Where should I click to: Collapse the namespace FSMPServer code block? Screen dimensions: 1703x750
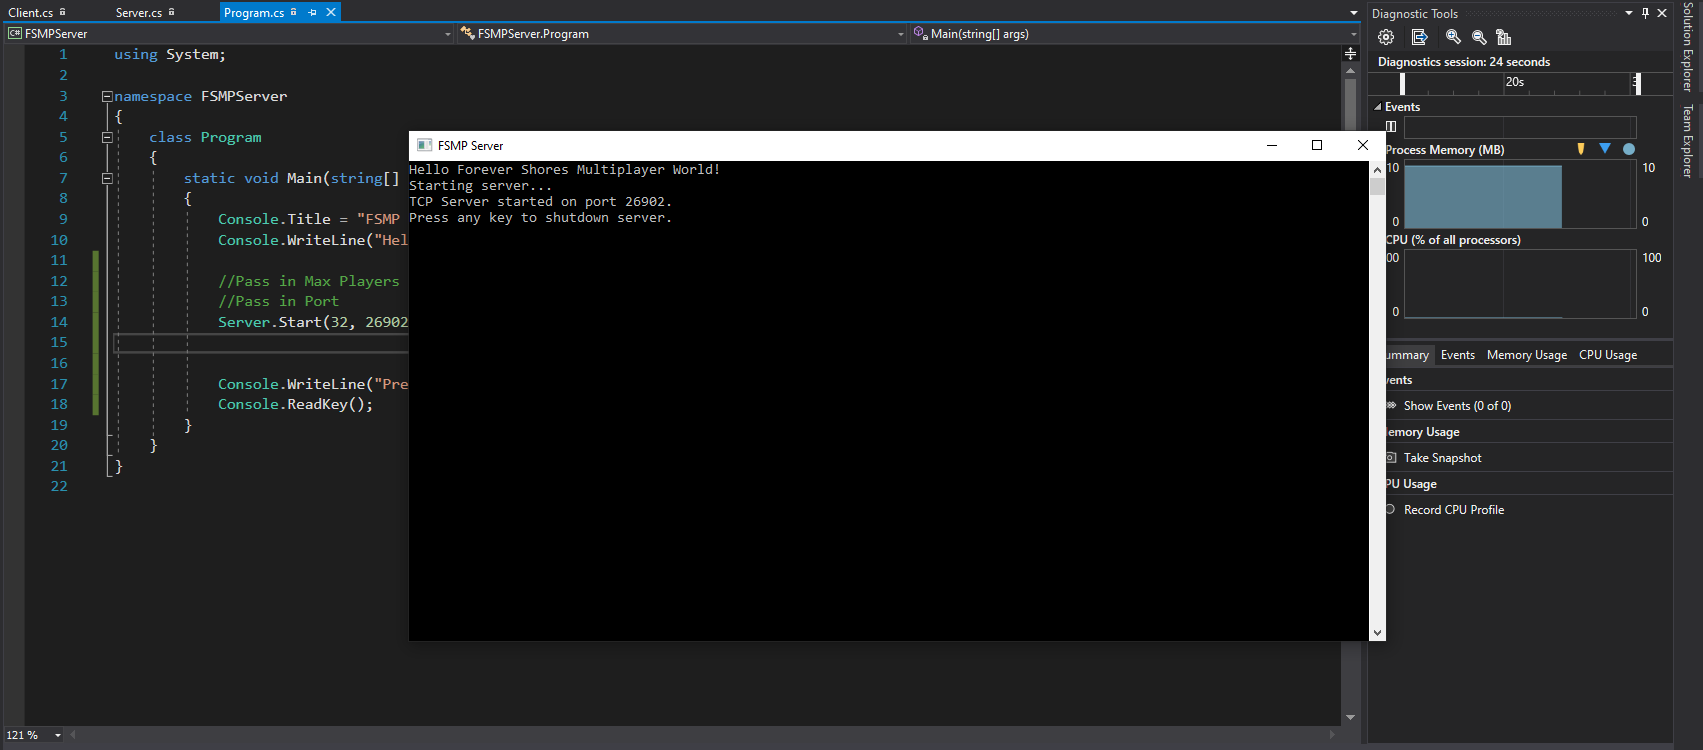coord(107,97)
